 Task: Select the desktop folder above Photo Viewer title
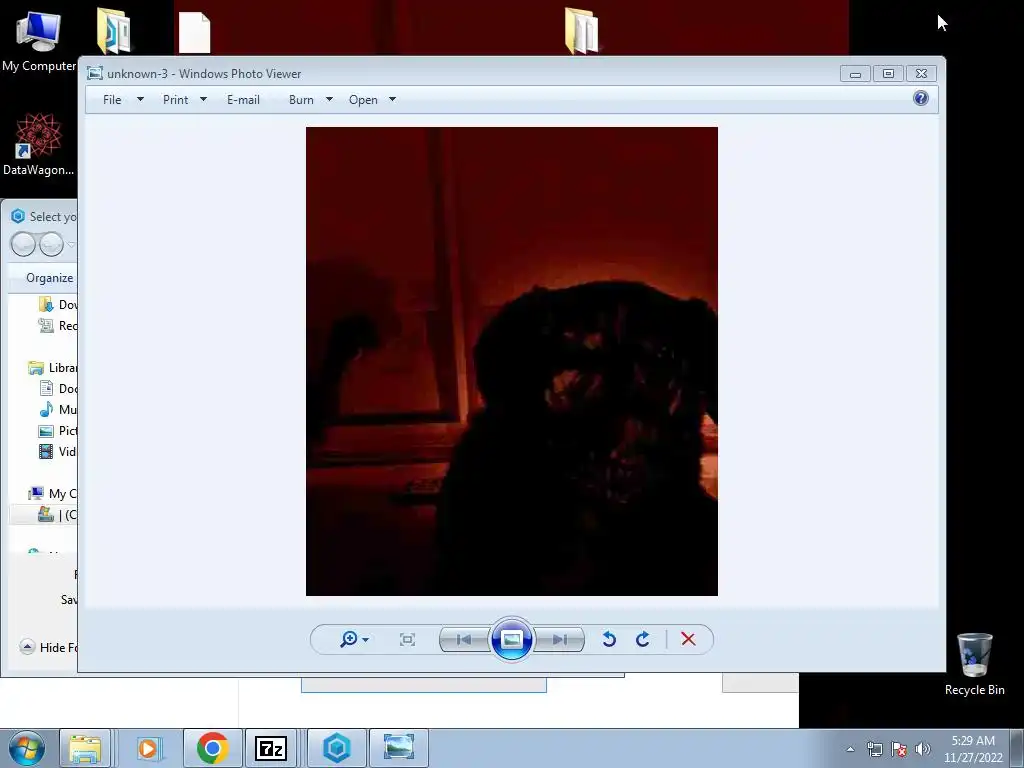[581, 31]
